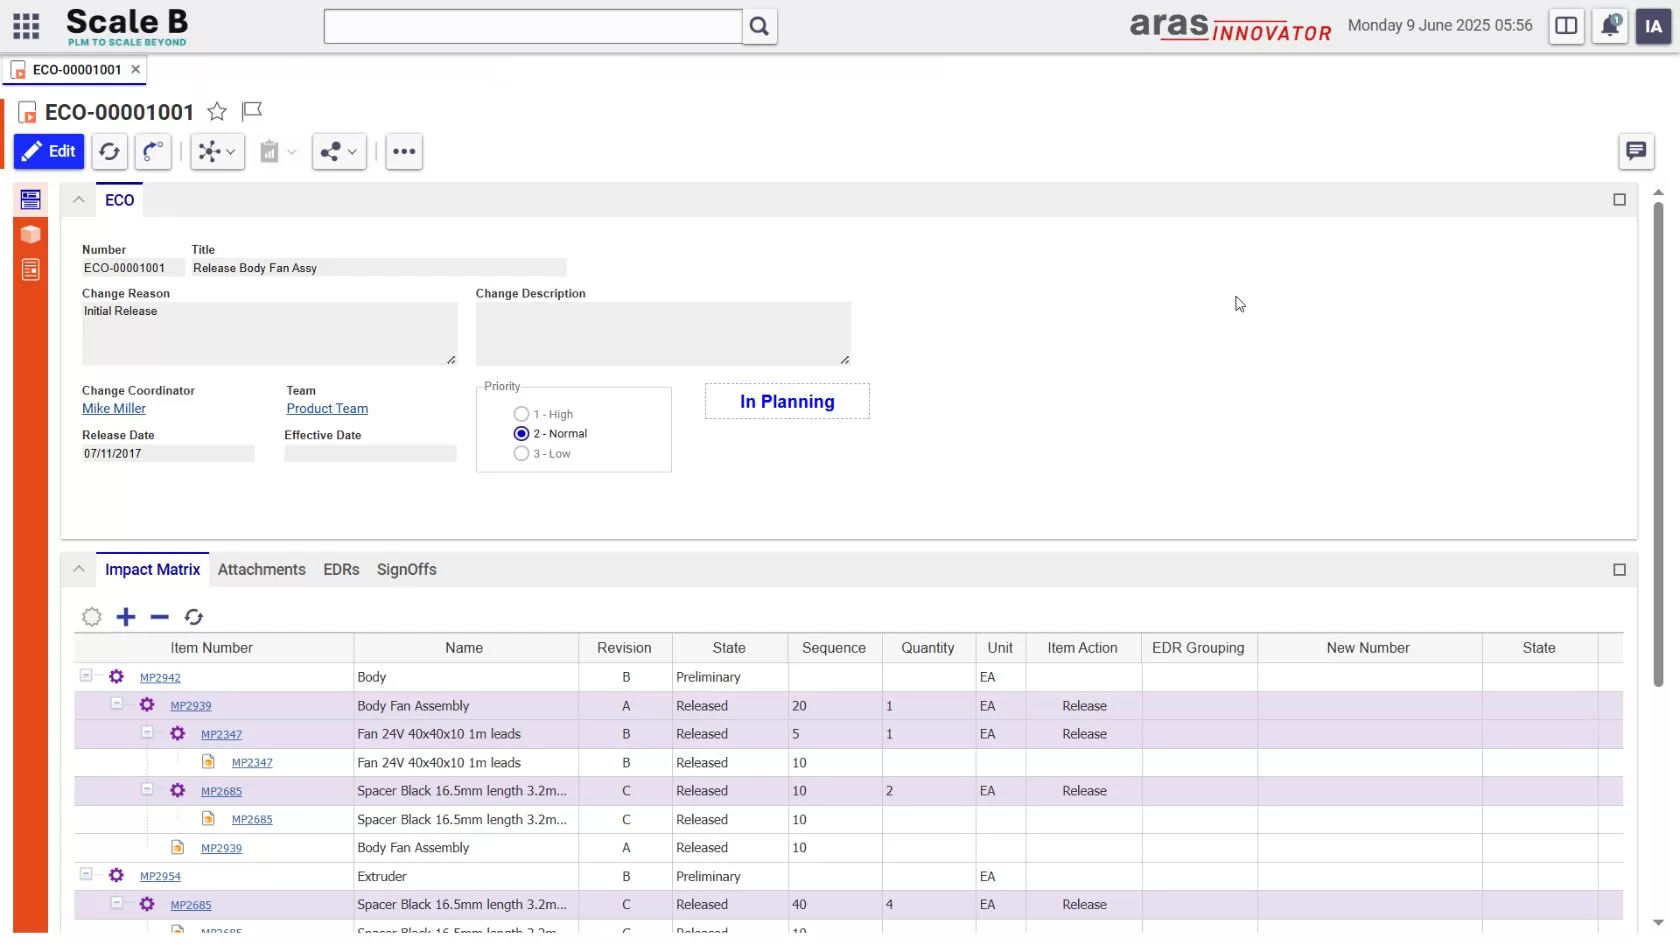Click the minus icon in Impact Matrix
This screenshot has width=1680, height=945.
pos(160,617)
